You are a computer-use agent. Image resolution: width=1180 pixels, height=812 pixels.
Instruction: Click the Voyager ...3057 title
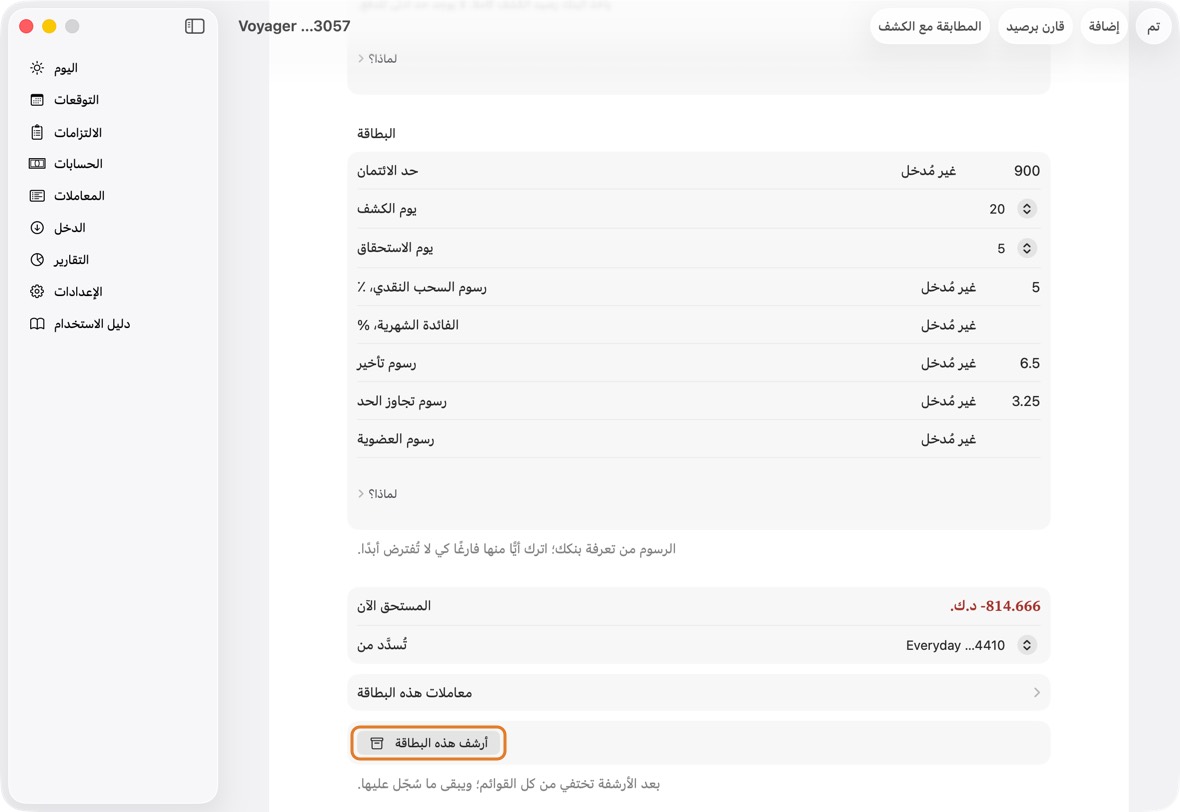(x=294, y=26)
